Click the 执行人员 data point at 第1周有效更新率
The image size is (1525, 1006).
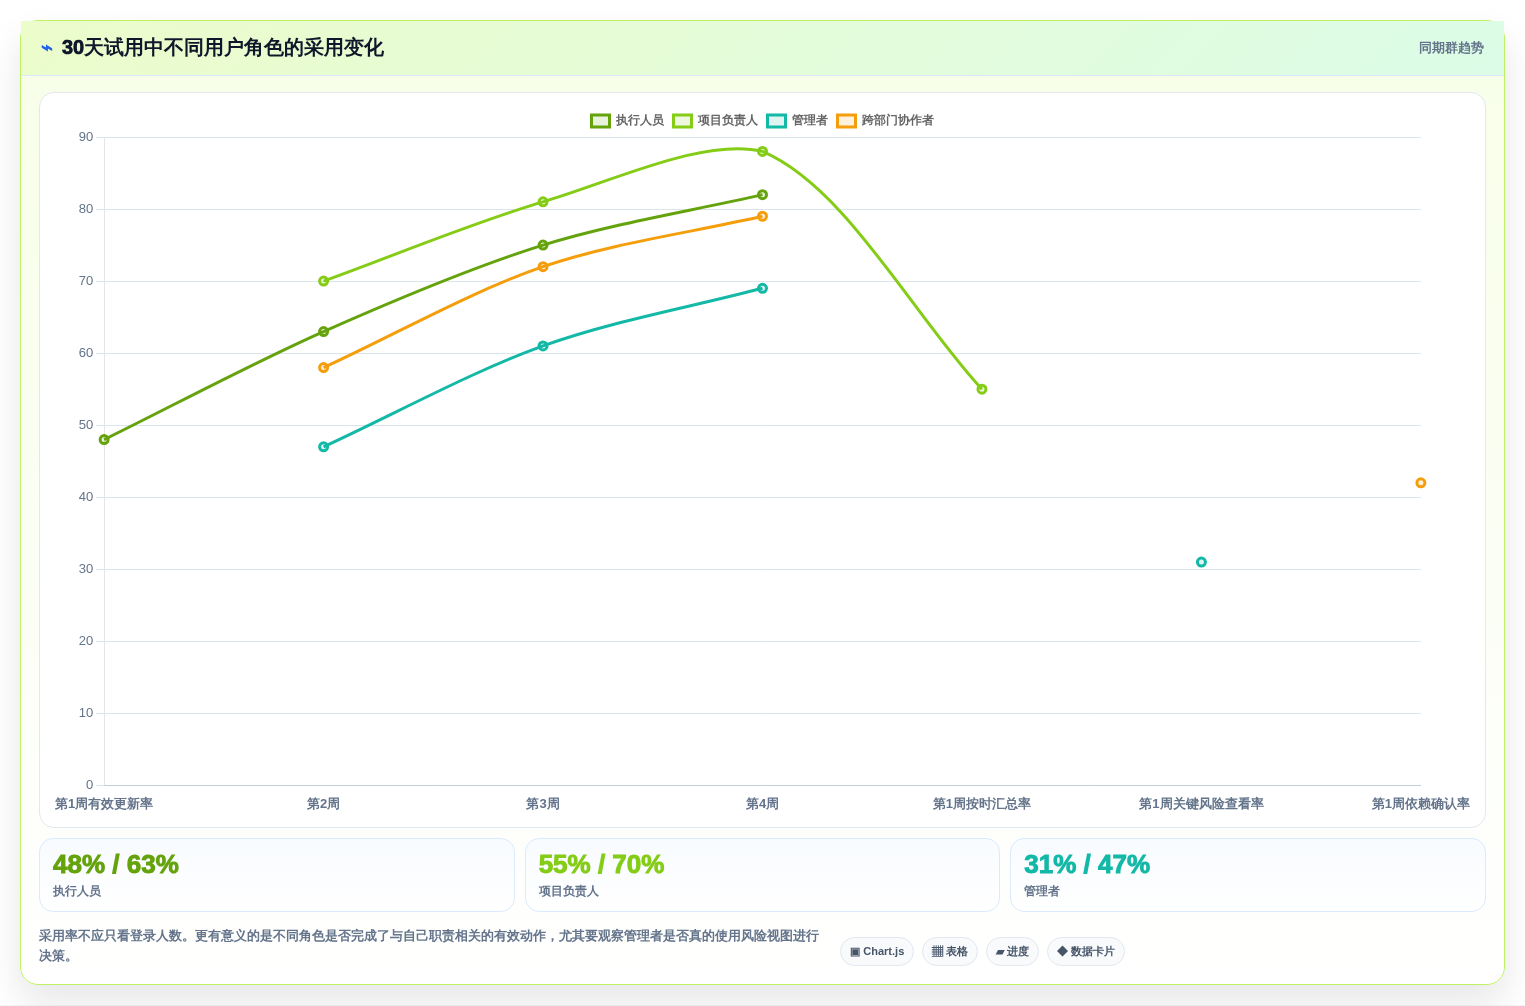tap(104, 439)
